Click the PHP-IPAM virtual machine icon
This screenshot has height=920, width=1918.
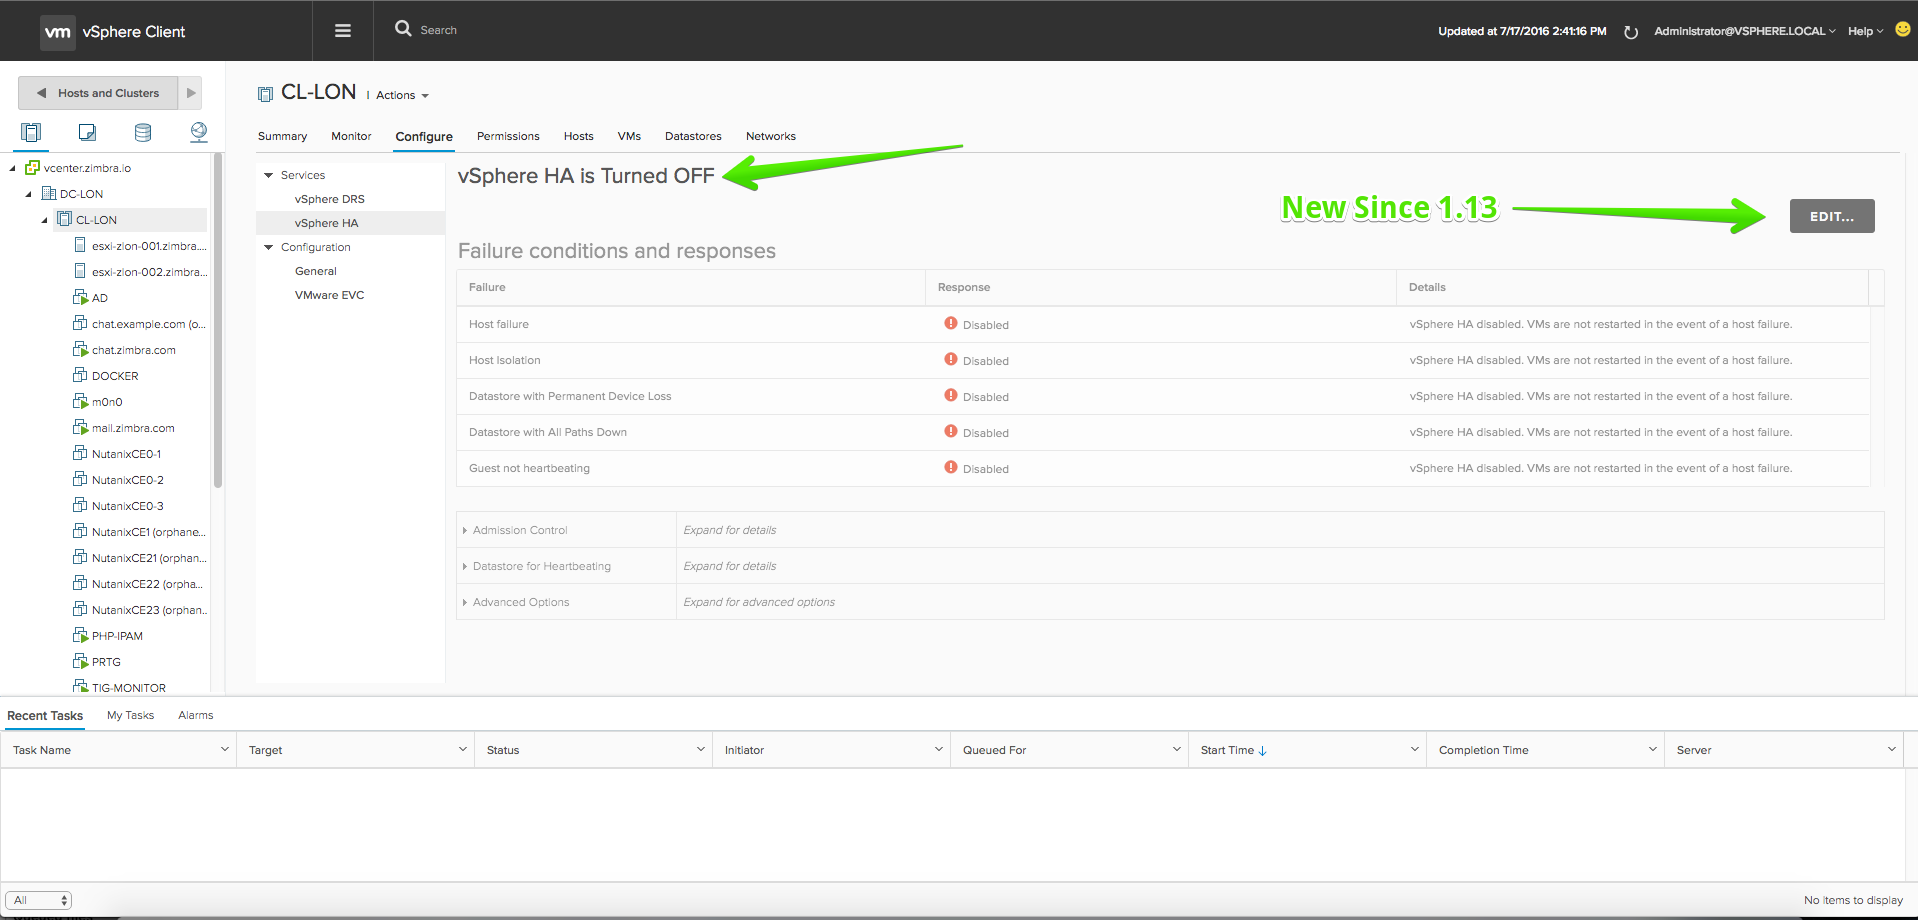[x=81, y=635]
